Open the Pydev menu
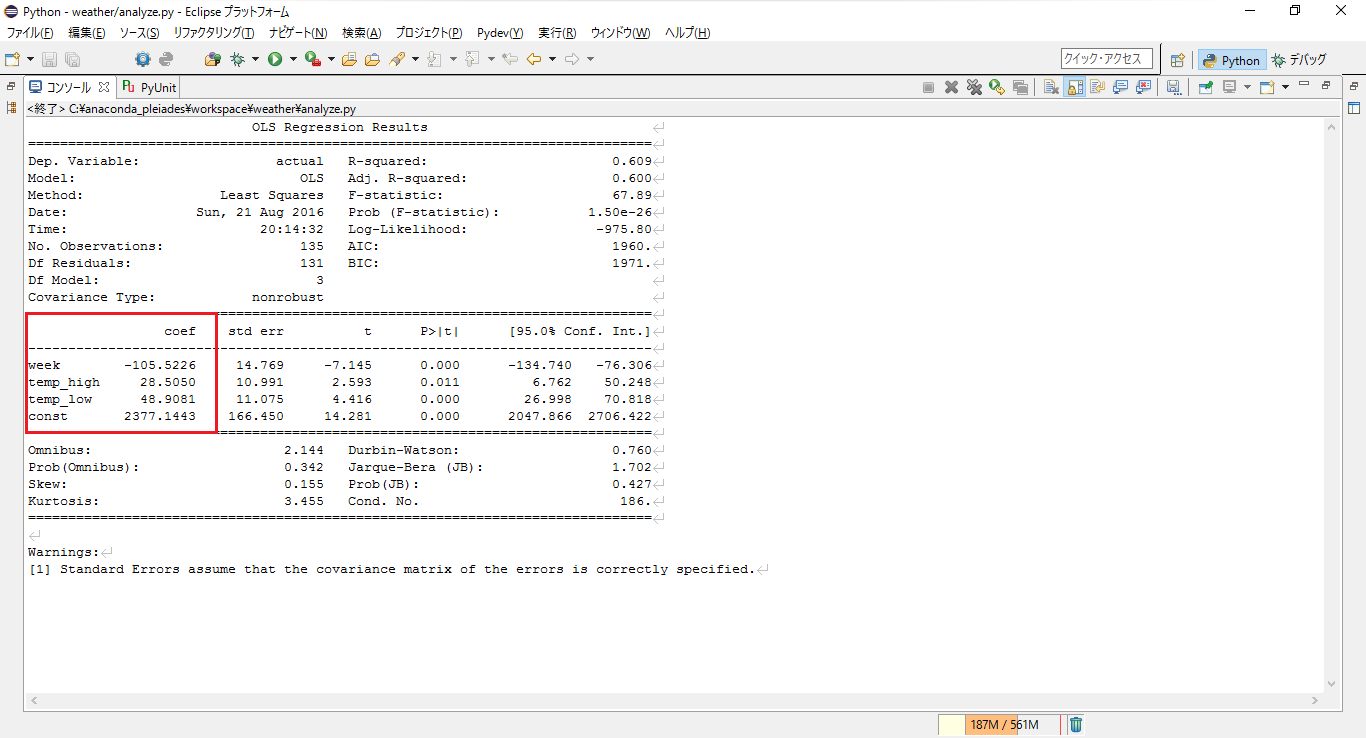Viewport: 1366px width, 738px height. point(498,32)
